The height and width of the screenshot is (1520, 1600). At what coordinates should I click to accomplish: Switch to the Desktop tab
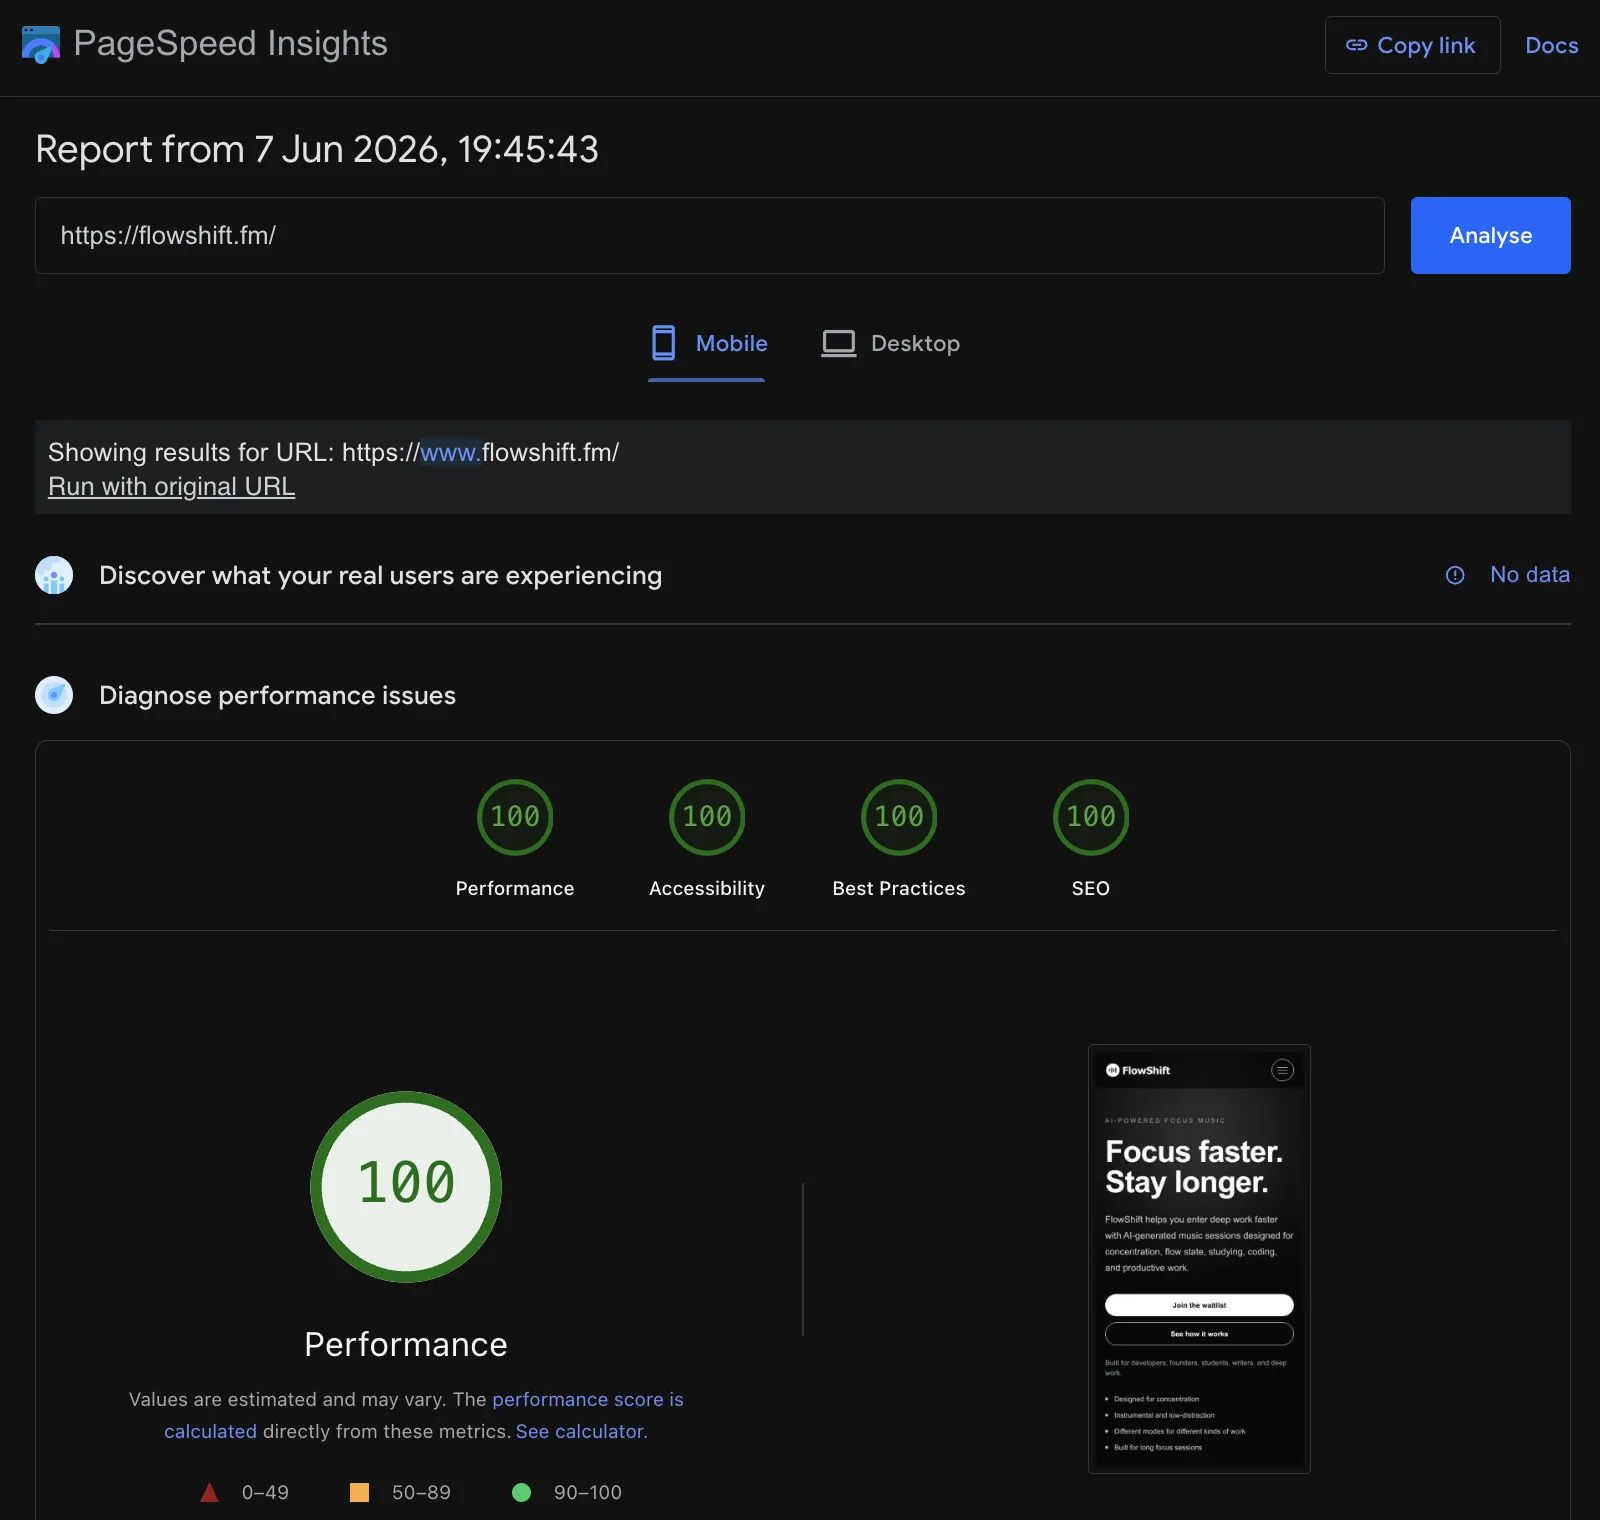[890, 343]
